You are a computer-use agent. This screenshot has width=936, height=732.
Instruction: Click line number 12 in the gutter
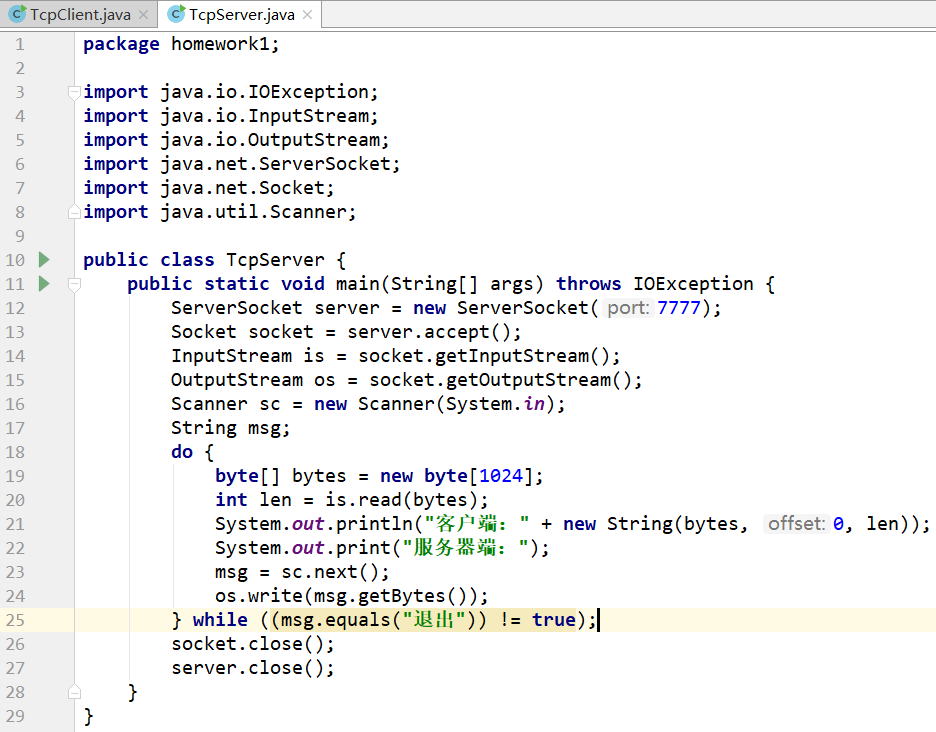pos(16,308)
